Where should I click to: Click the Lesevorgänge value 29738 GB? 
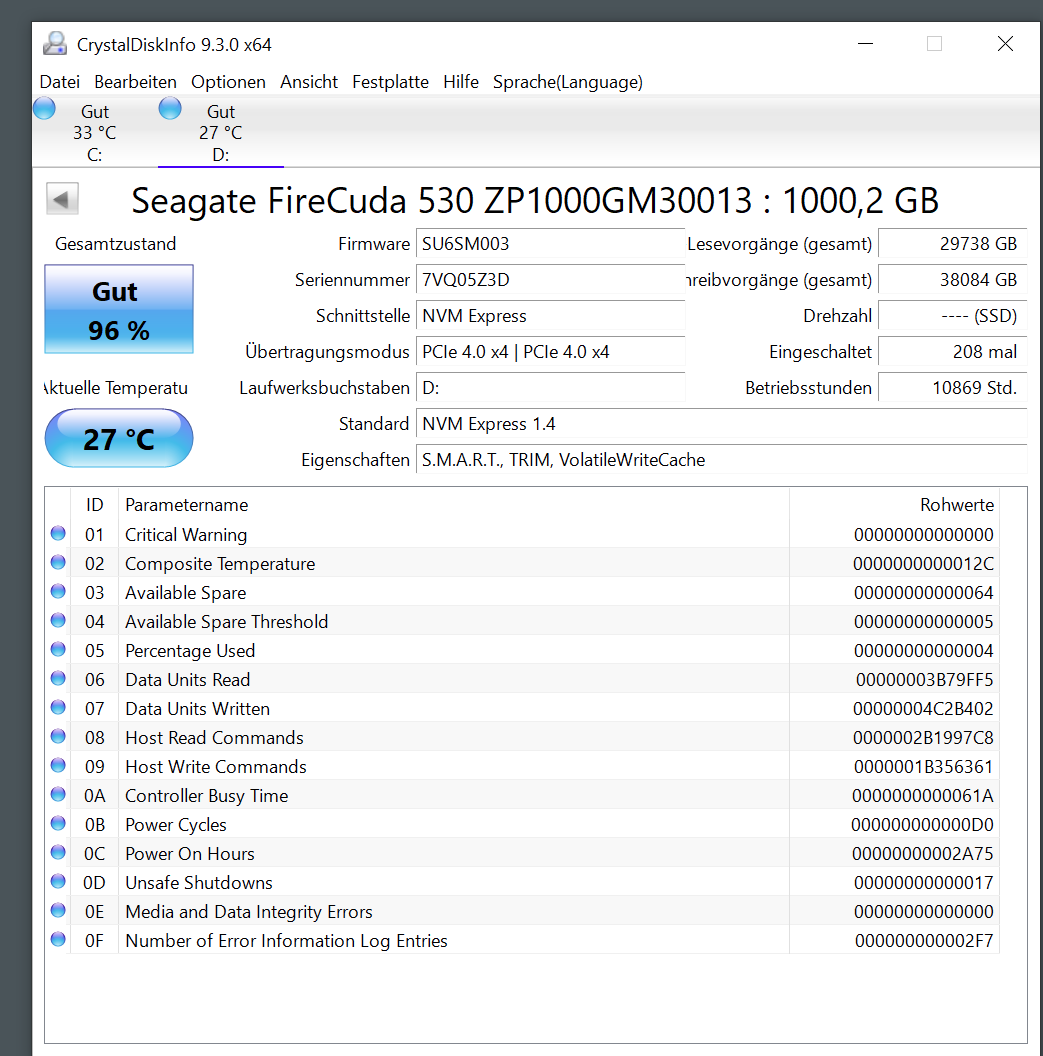953,244
